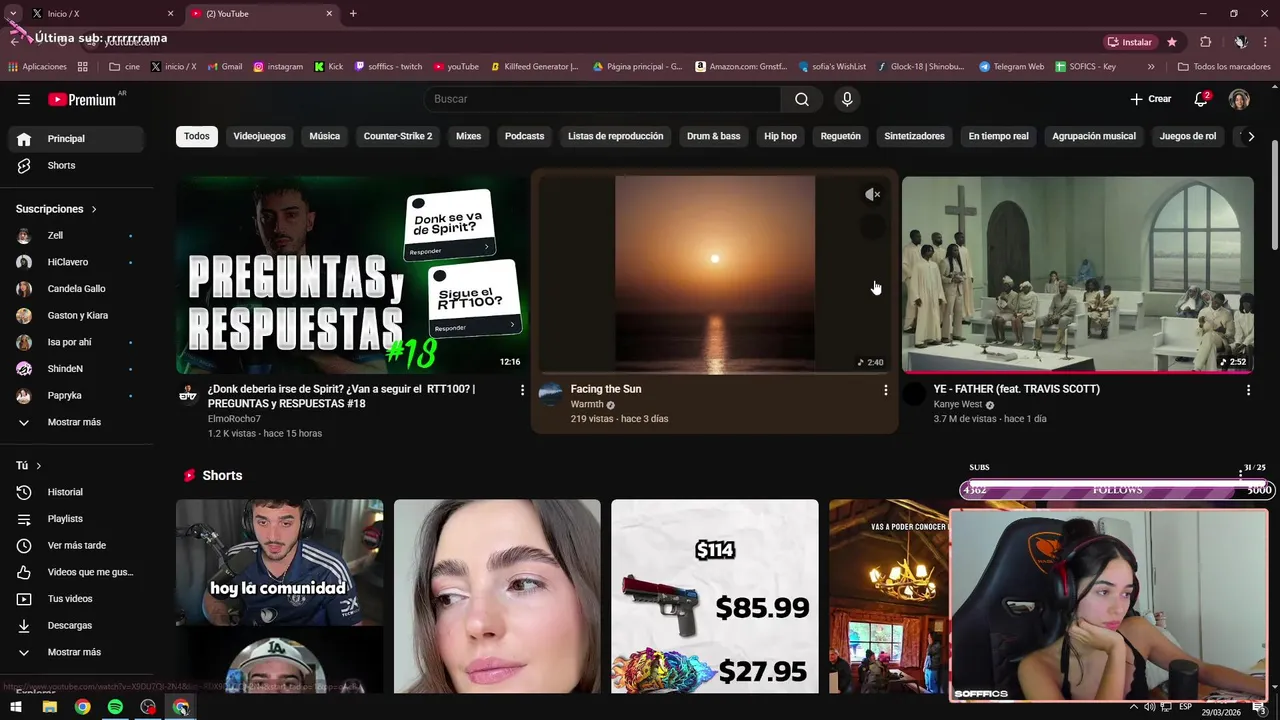
Task: Click the Instalar button in address bar
Action: (1129, 42)
